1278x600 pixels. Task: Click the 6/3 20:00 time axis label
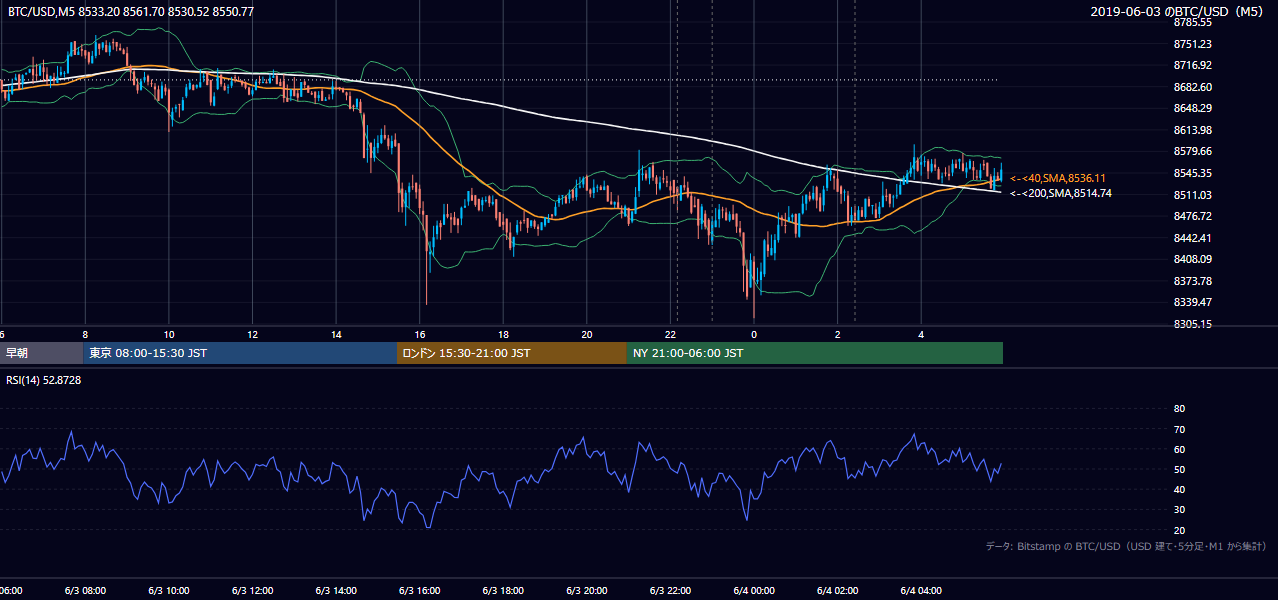pyautogui.click(x=587, y=591)
